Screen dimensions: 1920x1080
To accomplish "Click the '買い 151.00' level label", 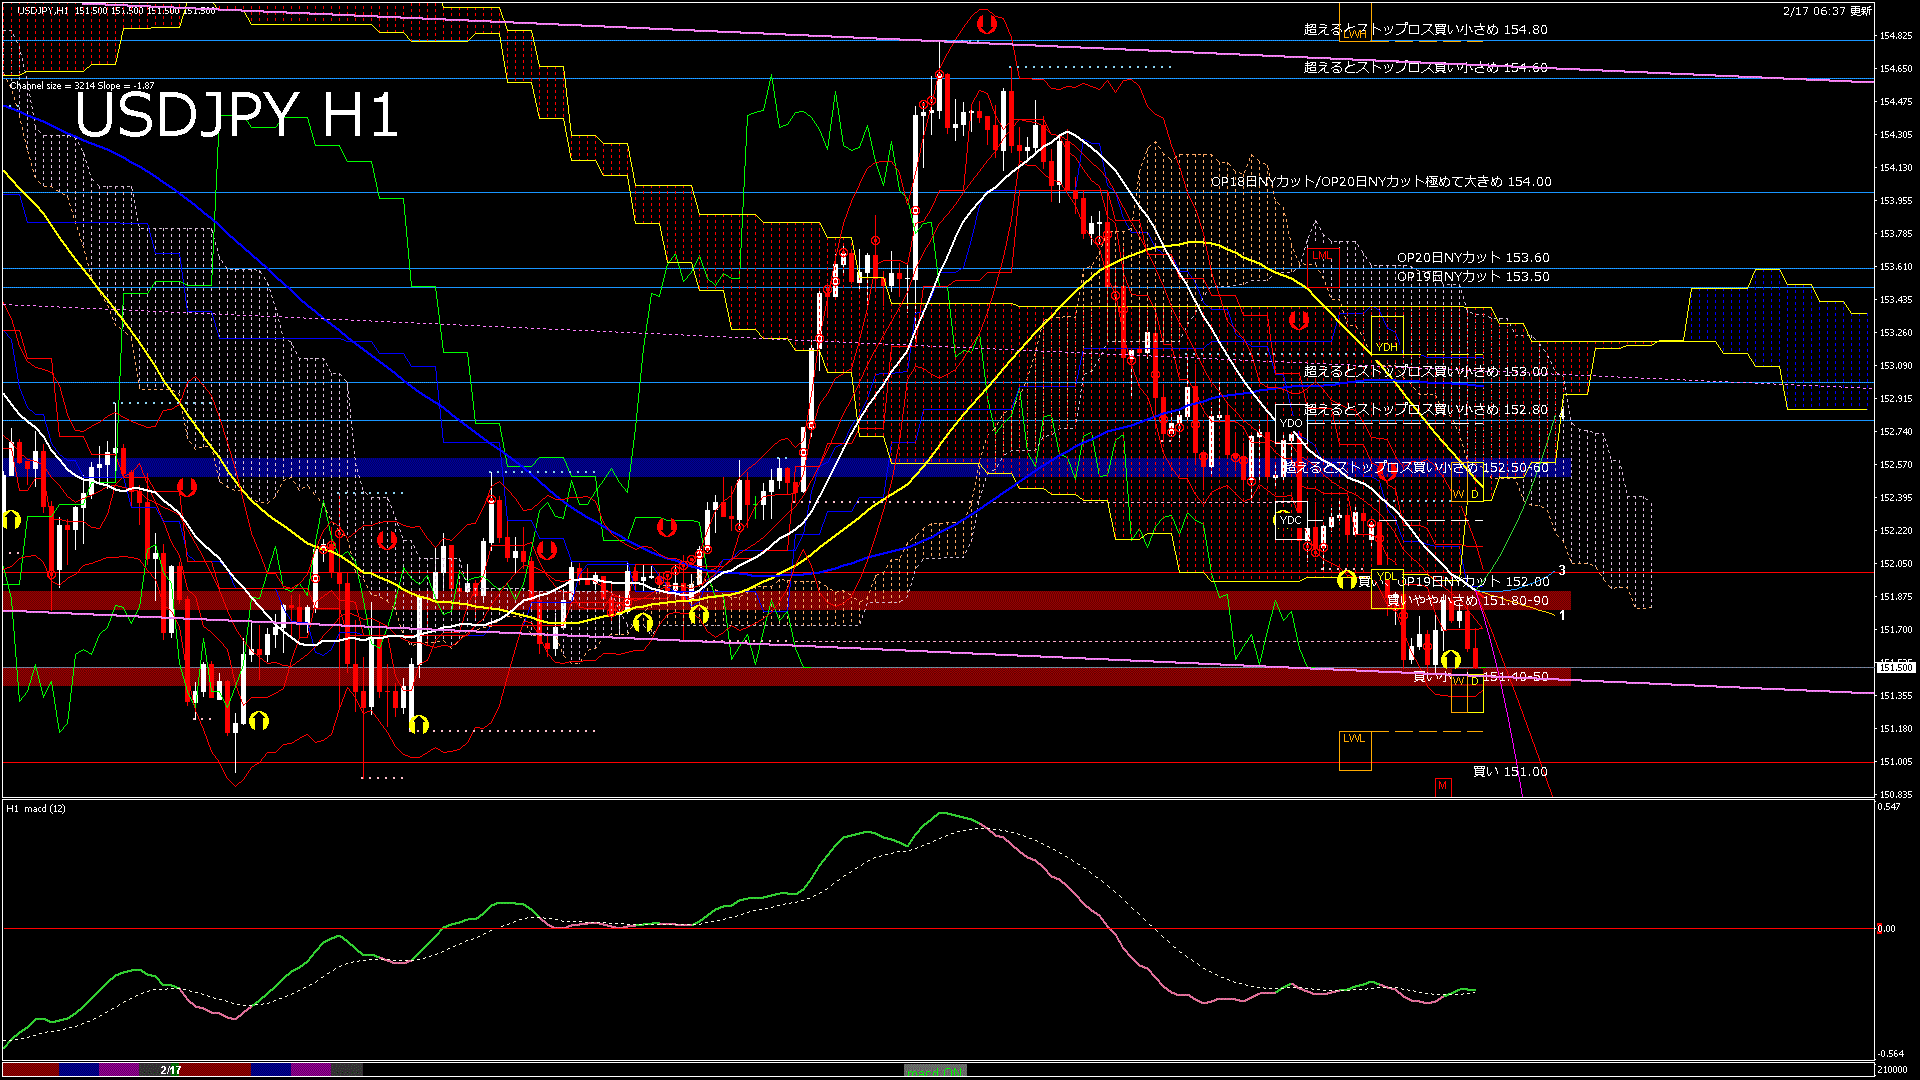I will tap(1510, 771).
